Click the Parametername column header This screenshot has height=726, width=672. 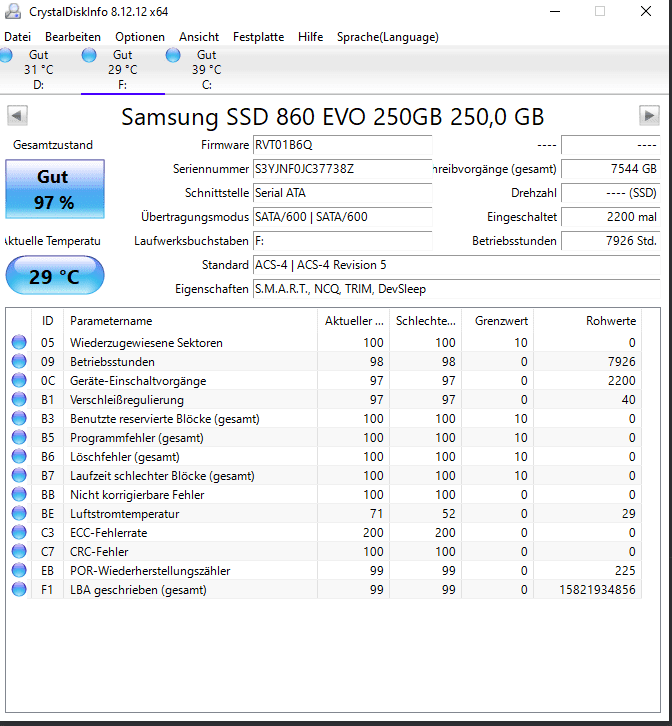190,321
